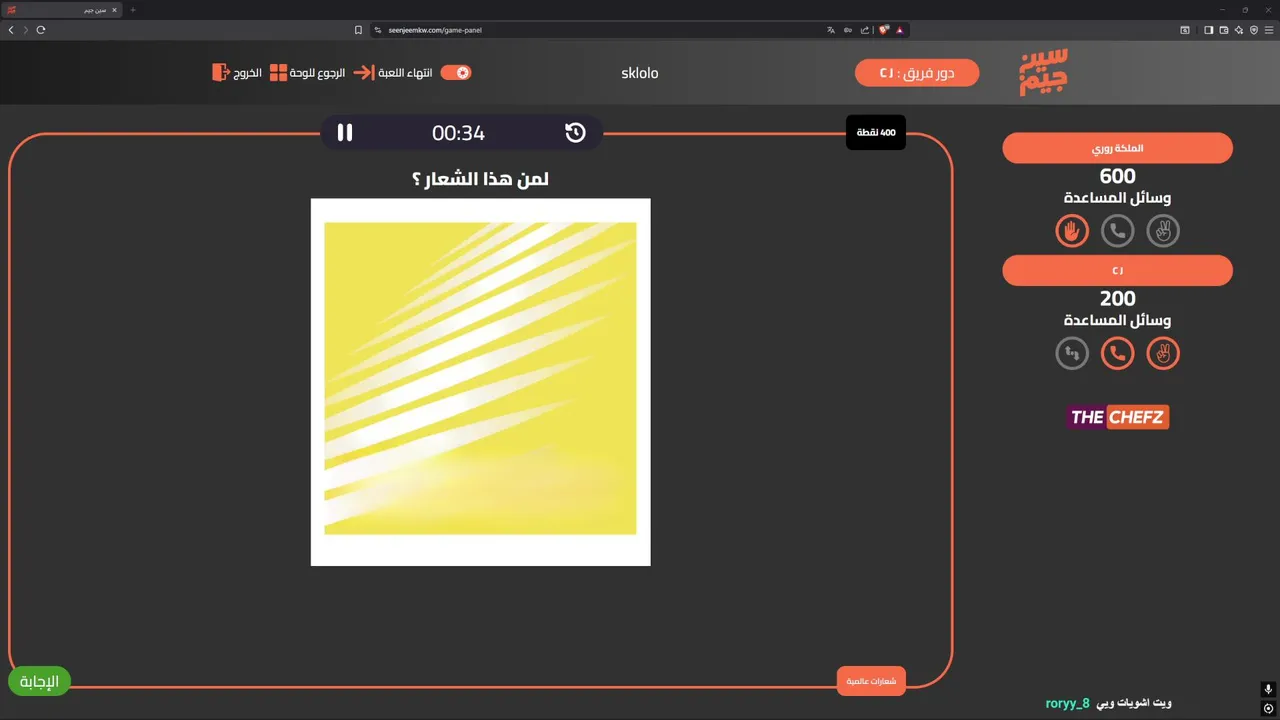Go back with browser back arrow

[11, 30]
